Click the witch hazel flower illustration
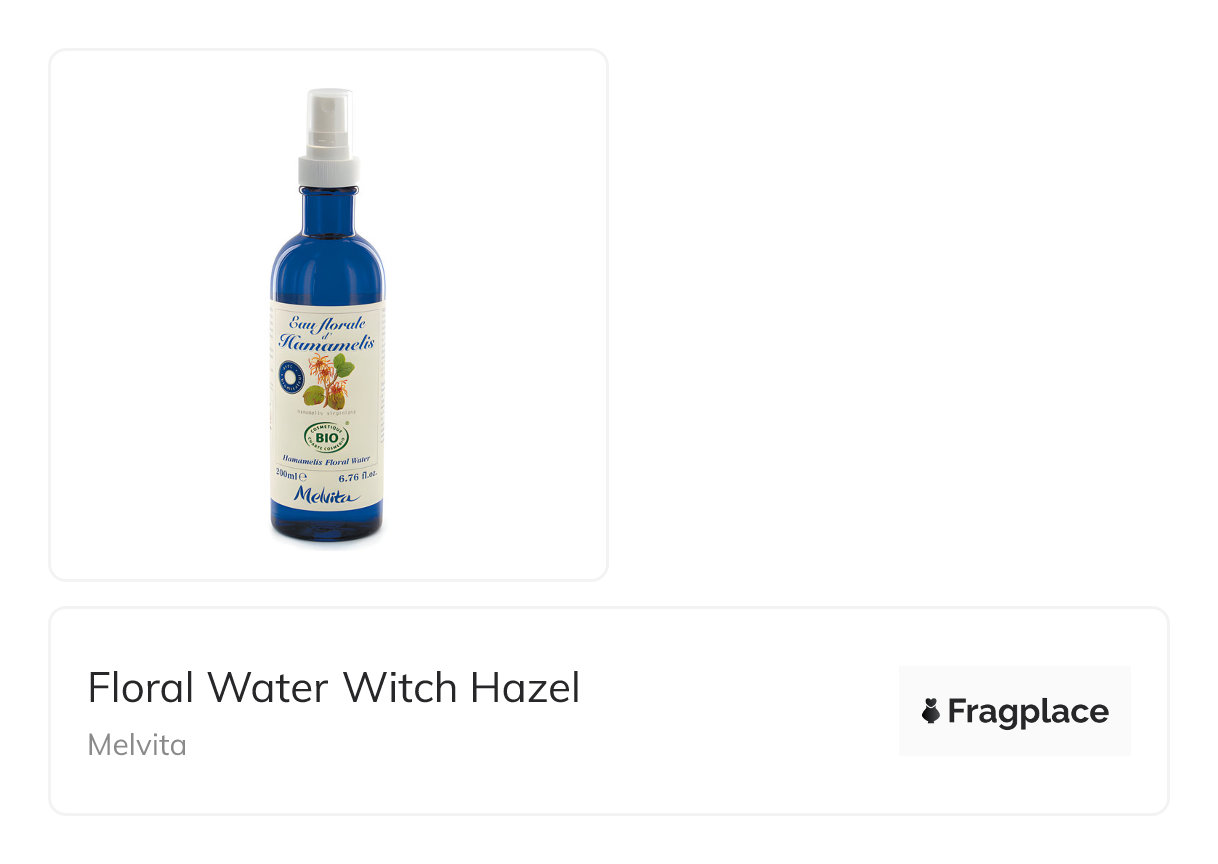This screenshot has height=864, width=1218. click(x=324, y=377)
